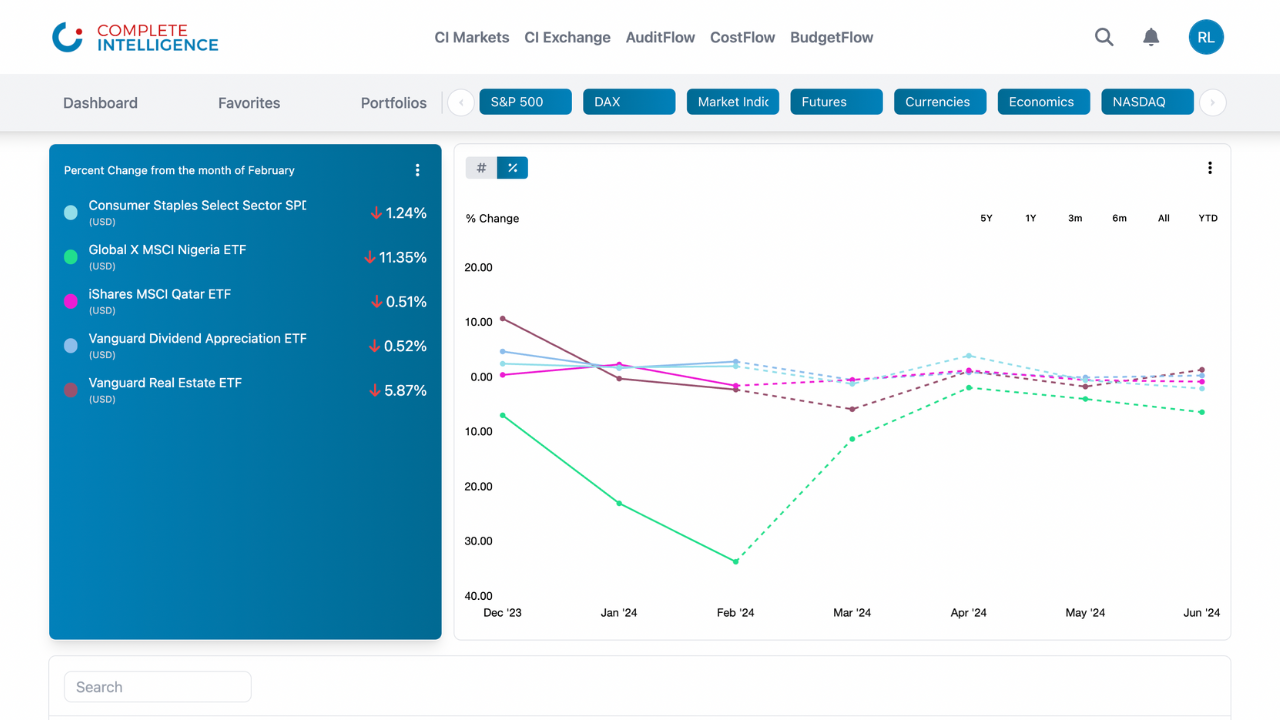Select the Market Indic chip

point(733,102)
